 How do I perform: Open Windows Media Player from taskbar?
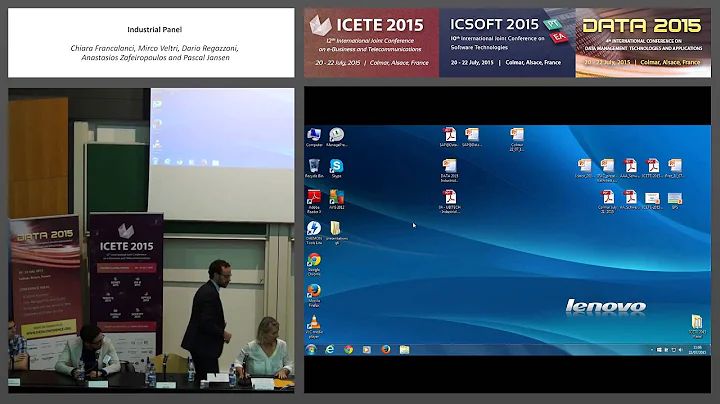pos(367,350)
